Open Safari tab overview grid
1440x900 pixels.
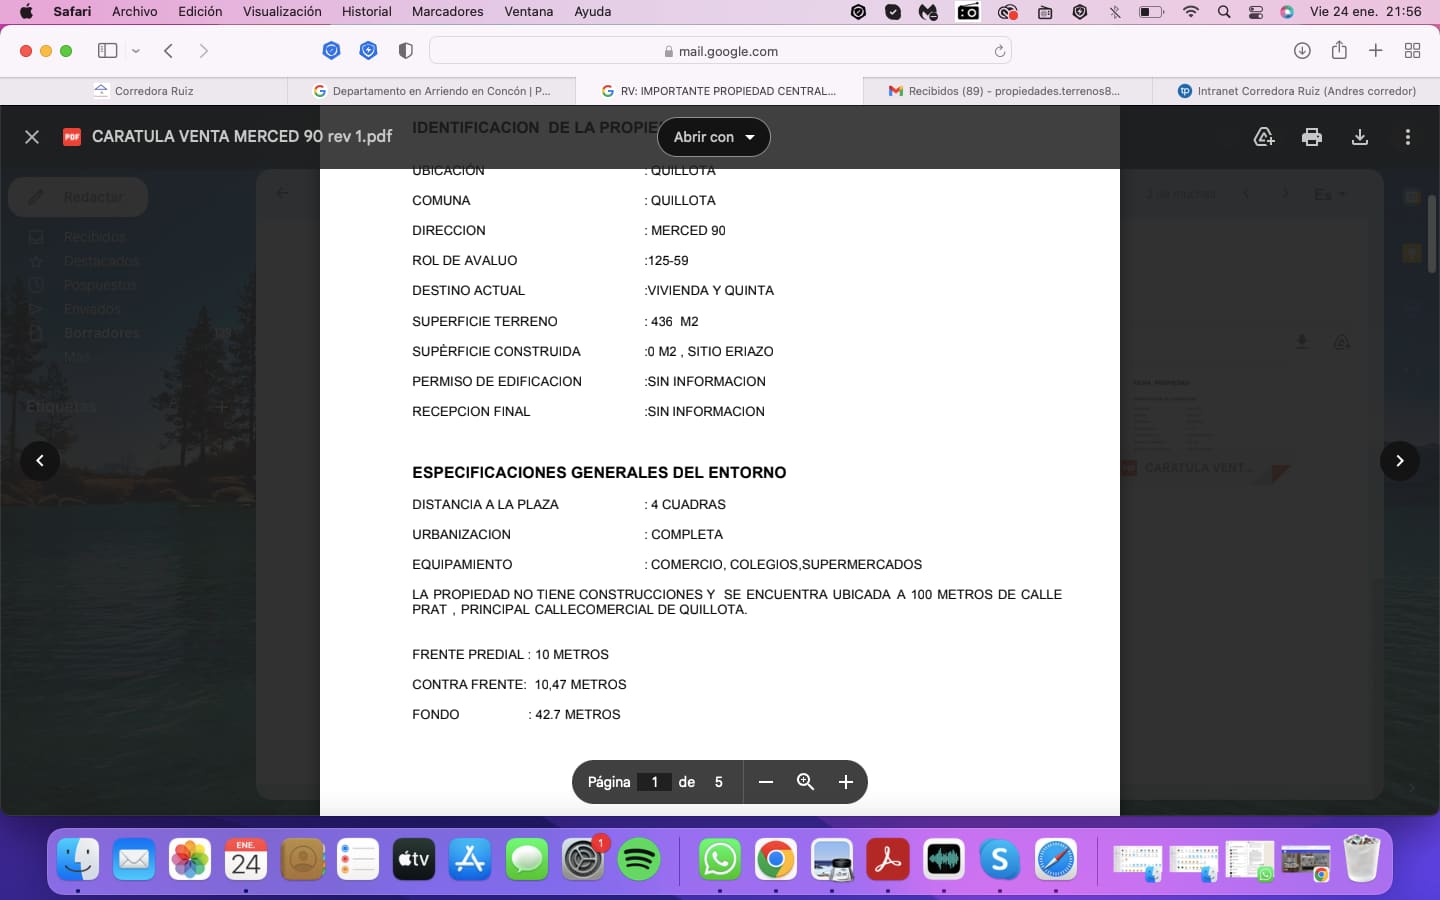(1413, 51)
